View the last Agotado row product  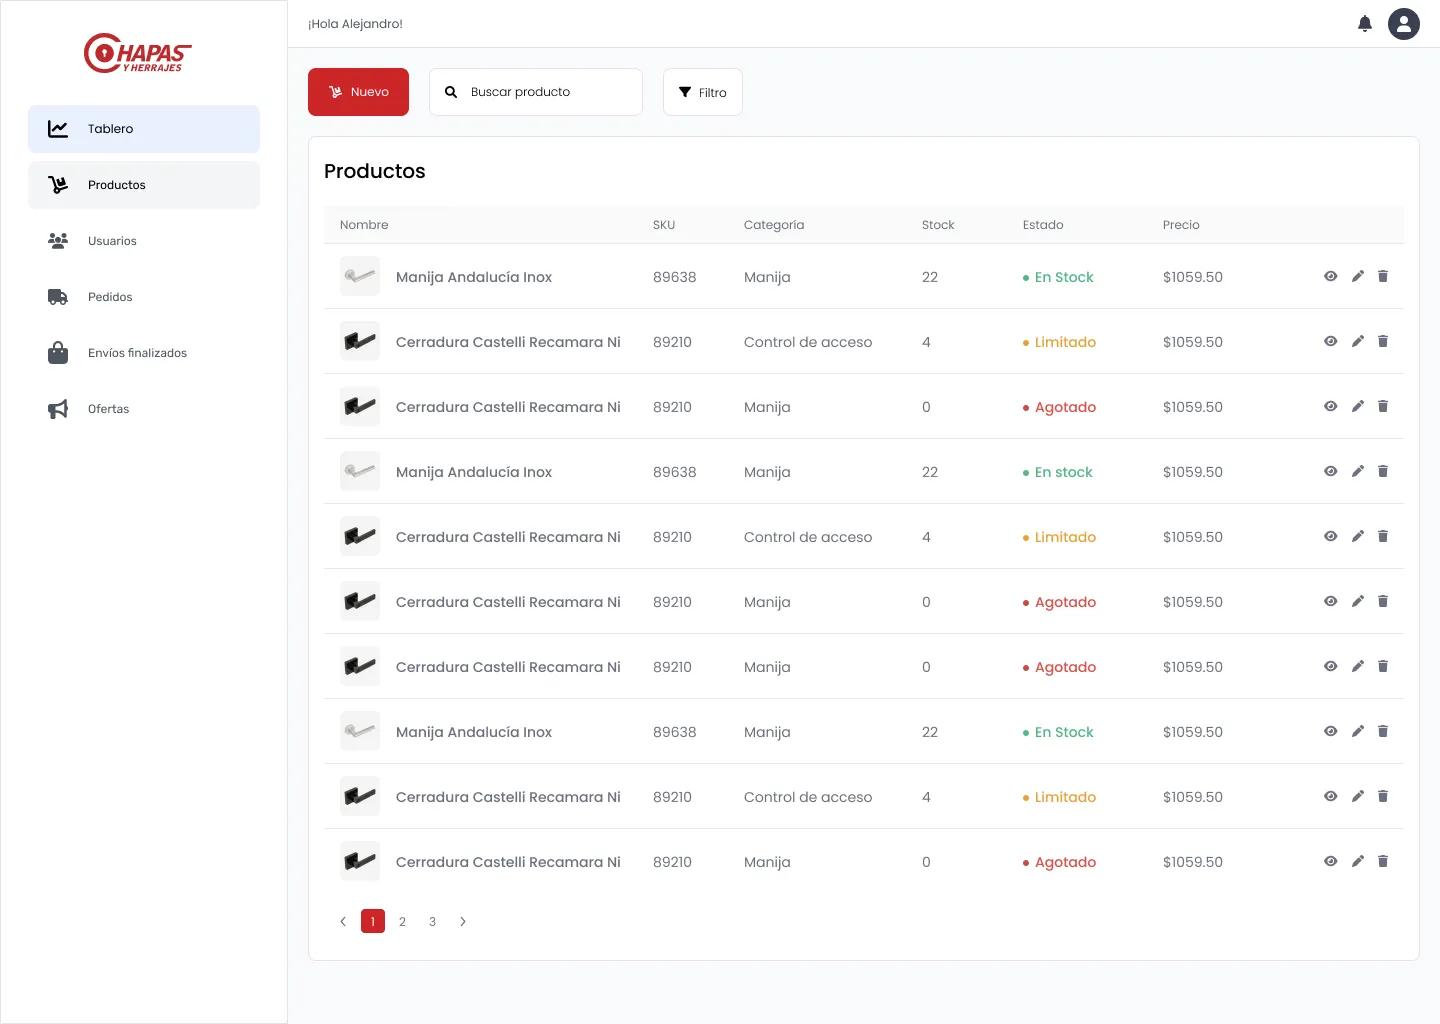tap(1330, 861)
